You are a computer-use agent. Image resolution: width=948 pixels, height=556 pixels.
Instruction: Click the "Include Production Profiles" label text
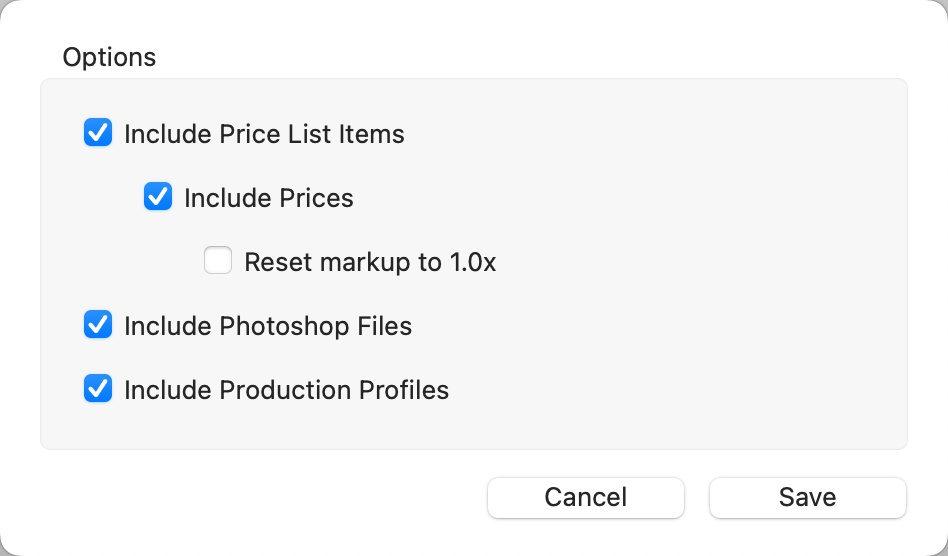[x=286, y=390]
